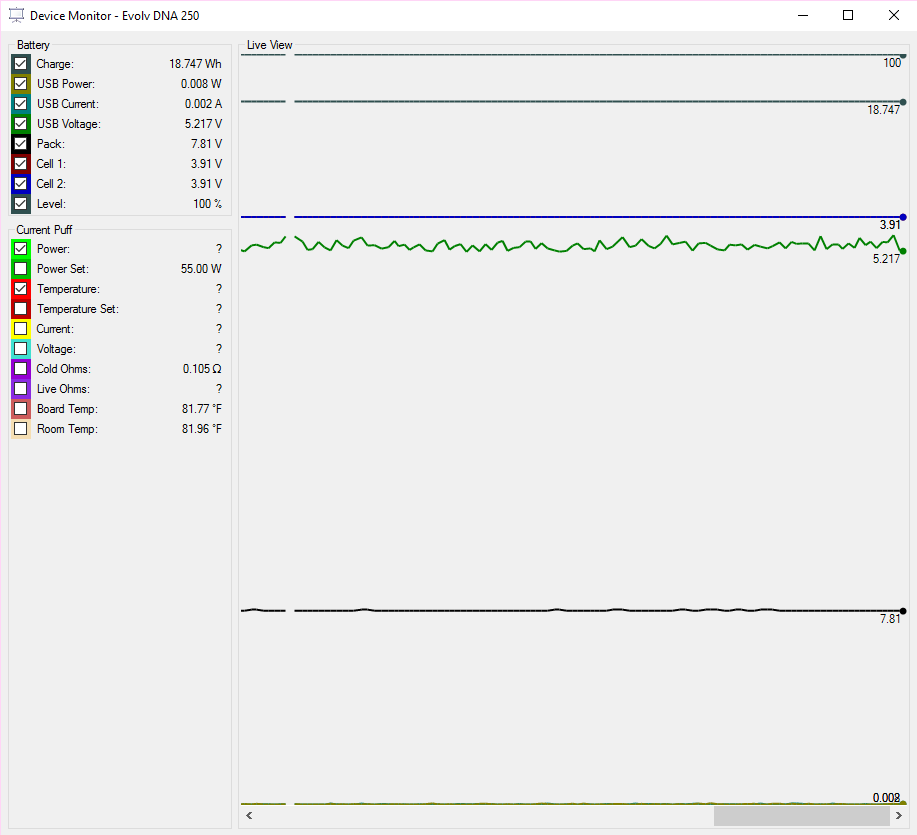Image resolution: width=917 pixels, height=835 pixels.
Task: Uncheck USB Voltage in Battery panel
Action: (x=21, y=124)
